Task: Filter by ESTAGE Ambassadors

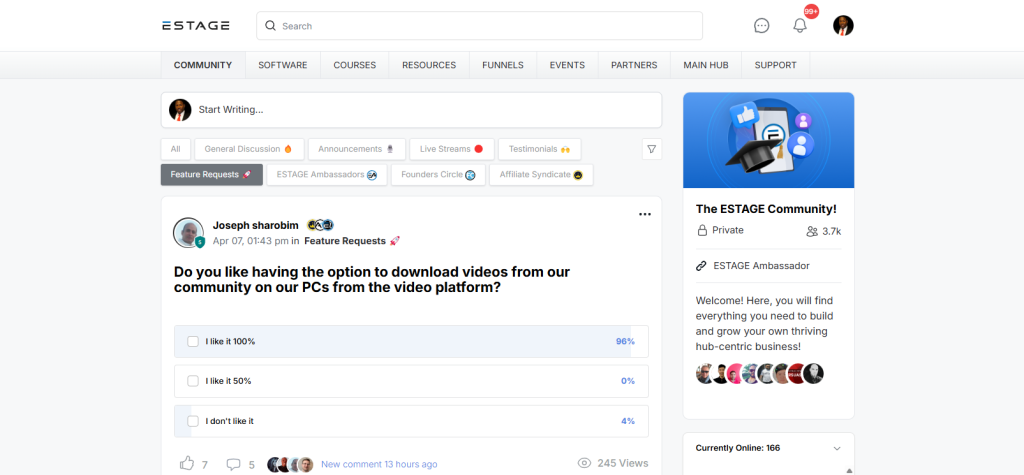Action: (327, 175)
